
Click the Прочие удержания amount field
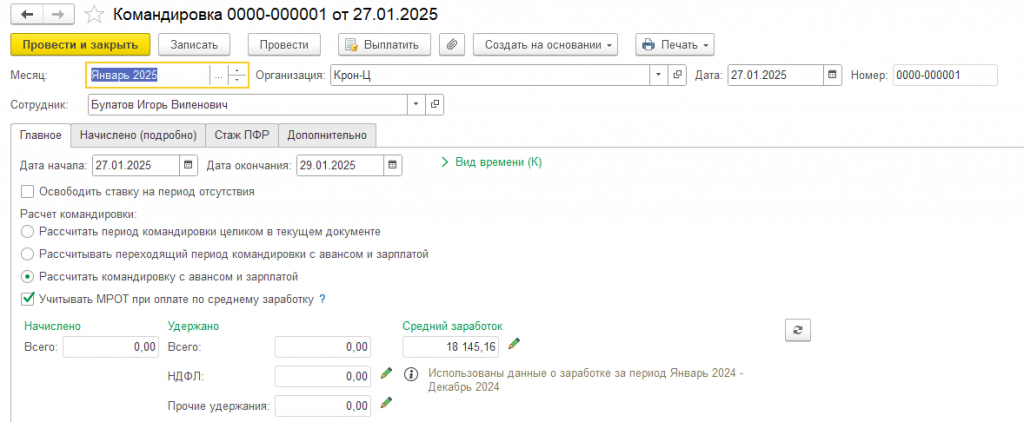323,406
